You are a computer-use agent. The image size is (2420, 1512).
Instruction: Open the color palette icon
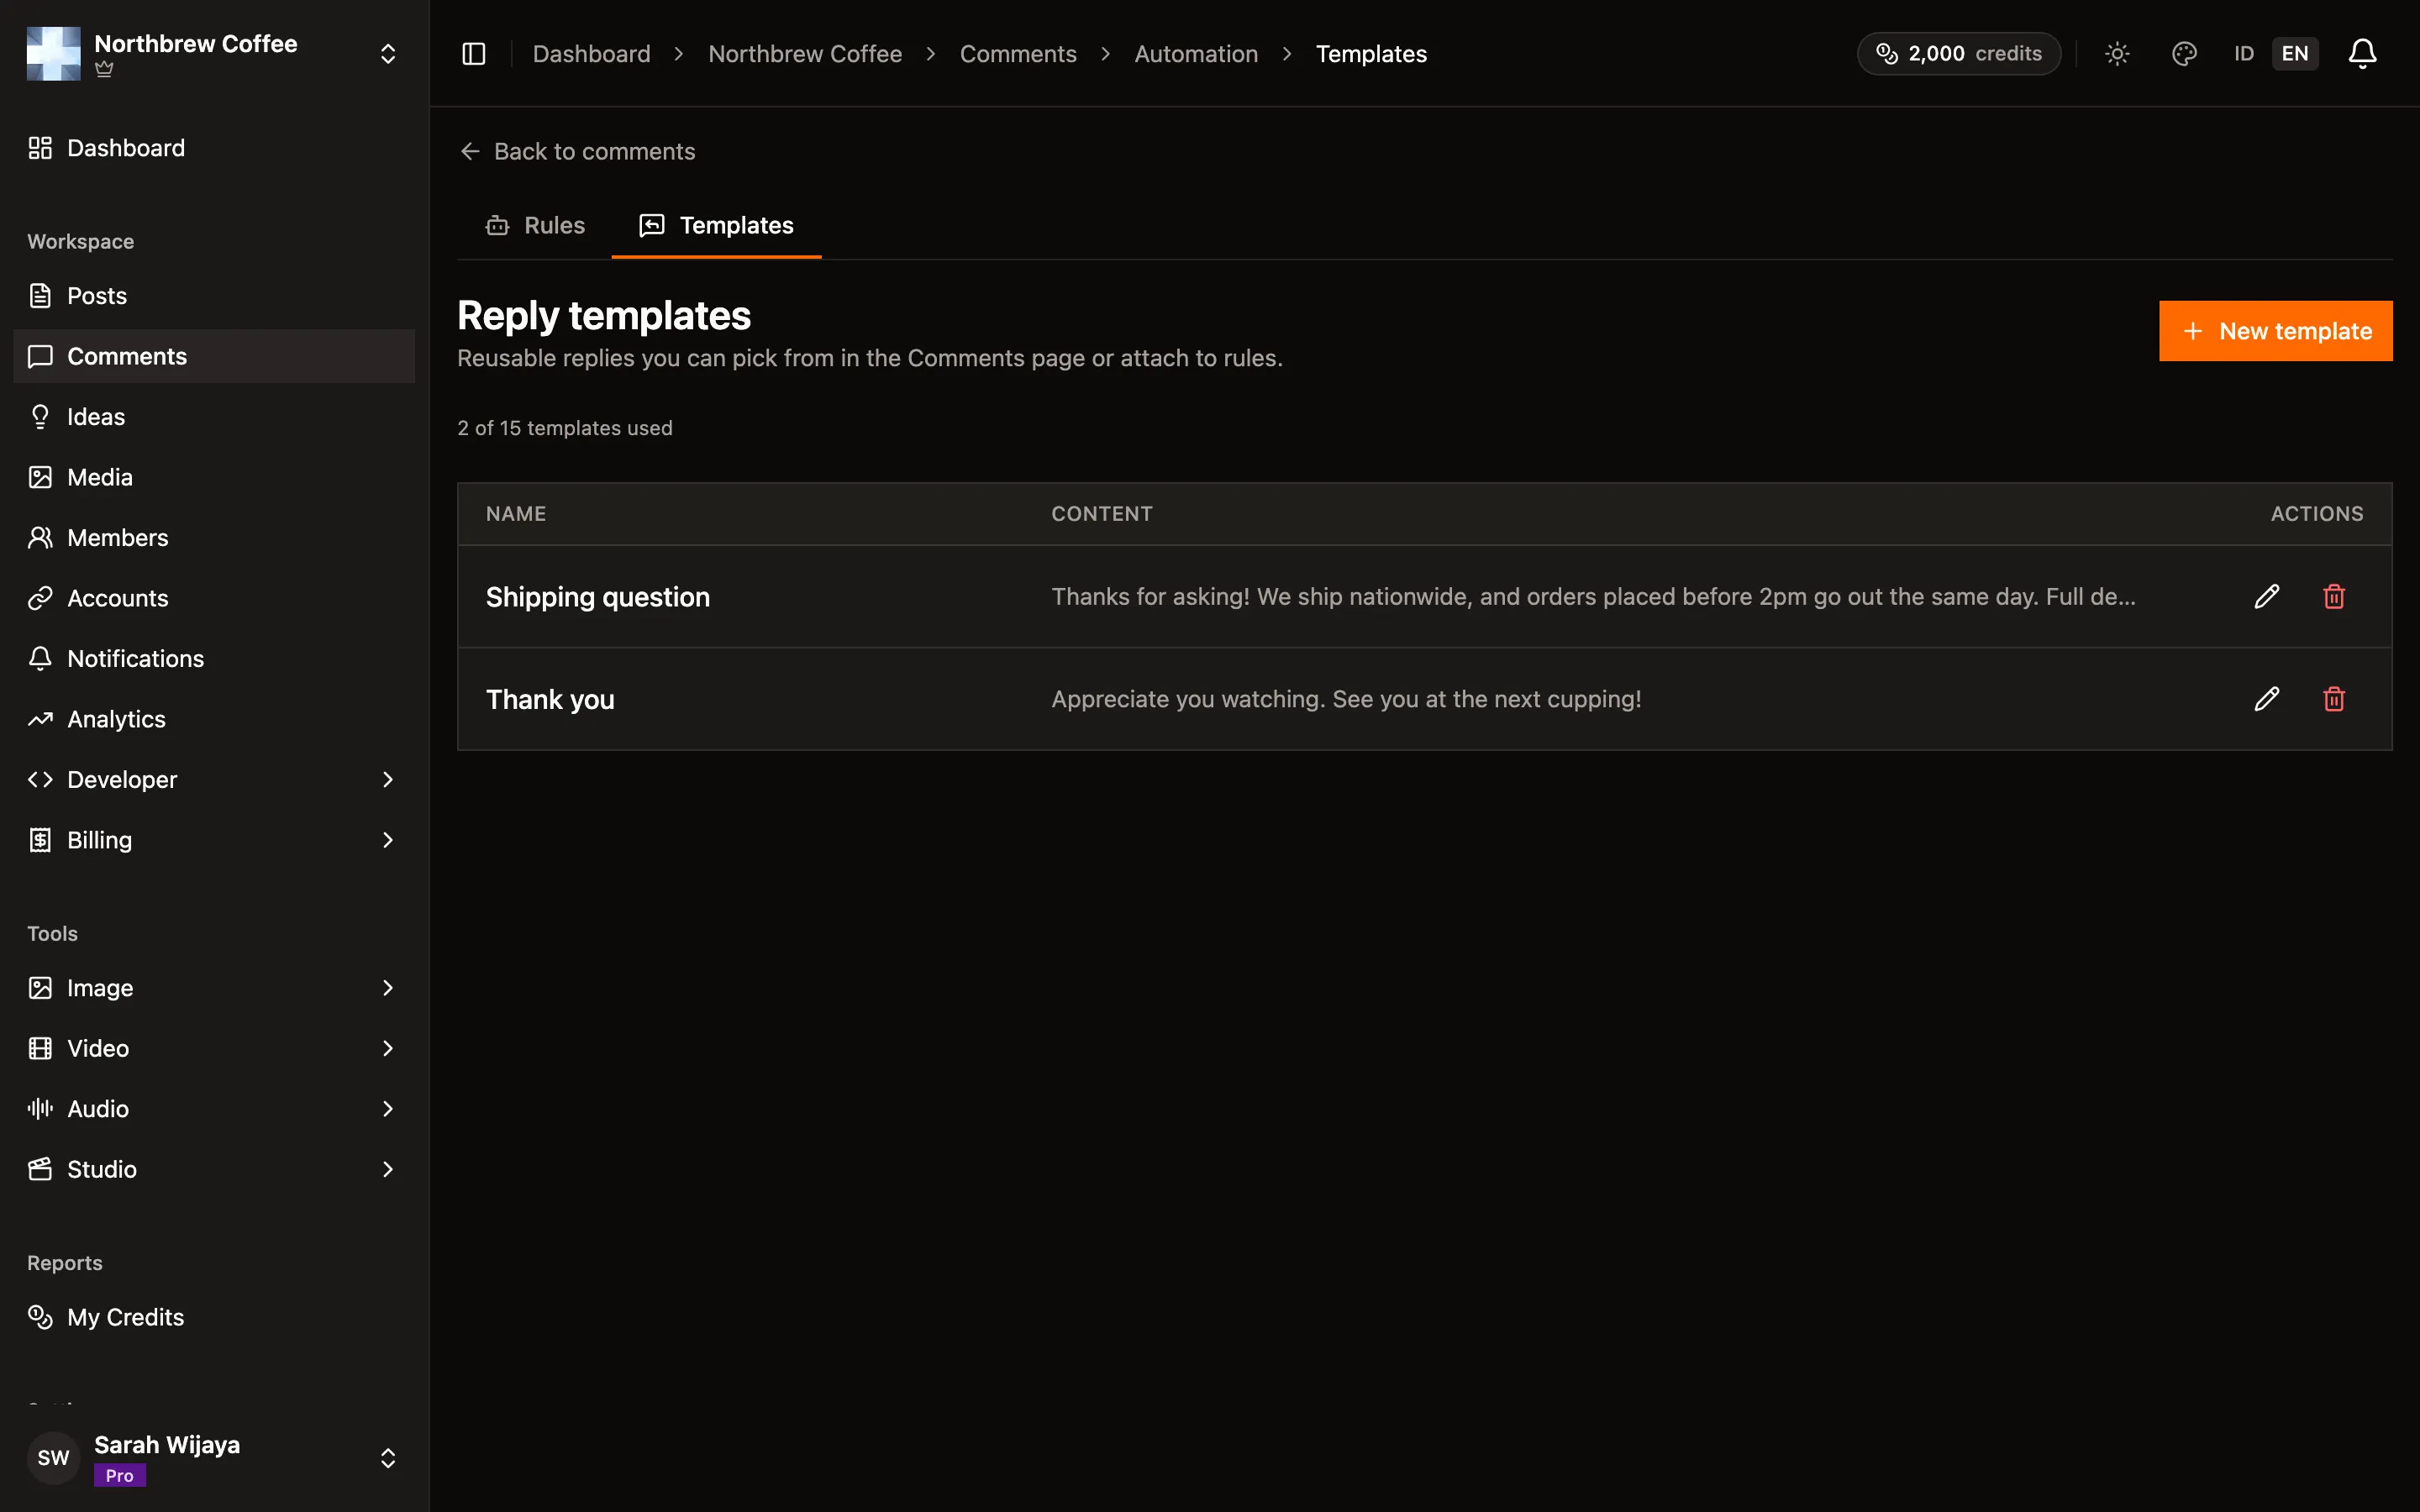pos(2184,54)
